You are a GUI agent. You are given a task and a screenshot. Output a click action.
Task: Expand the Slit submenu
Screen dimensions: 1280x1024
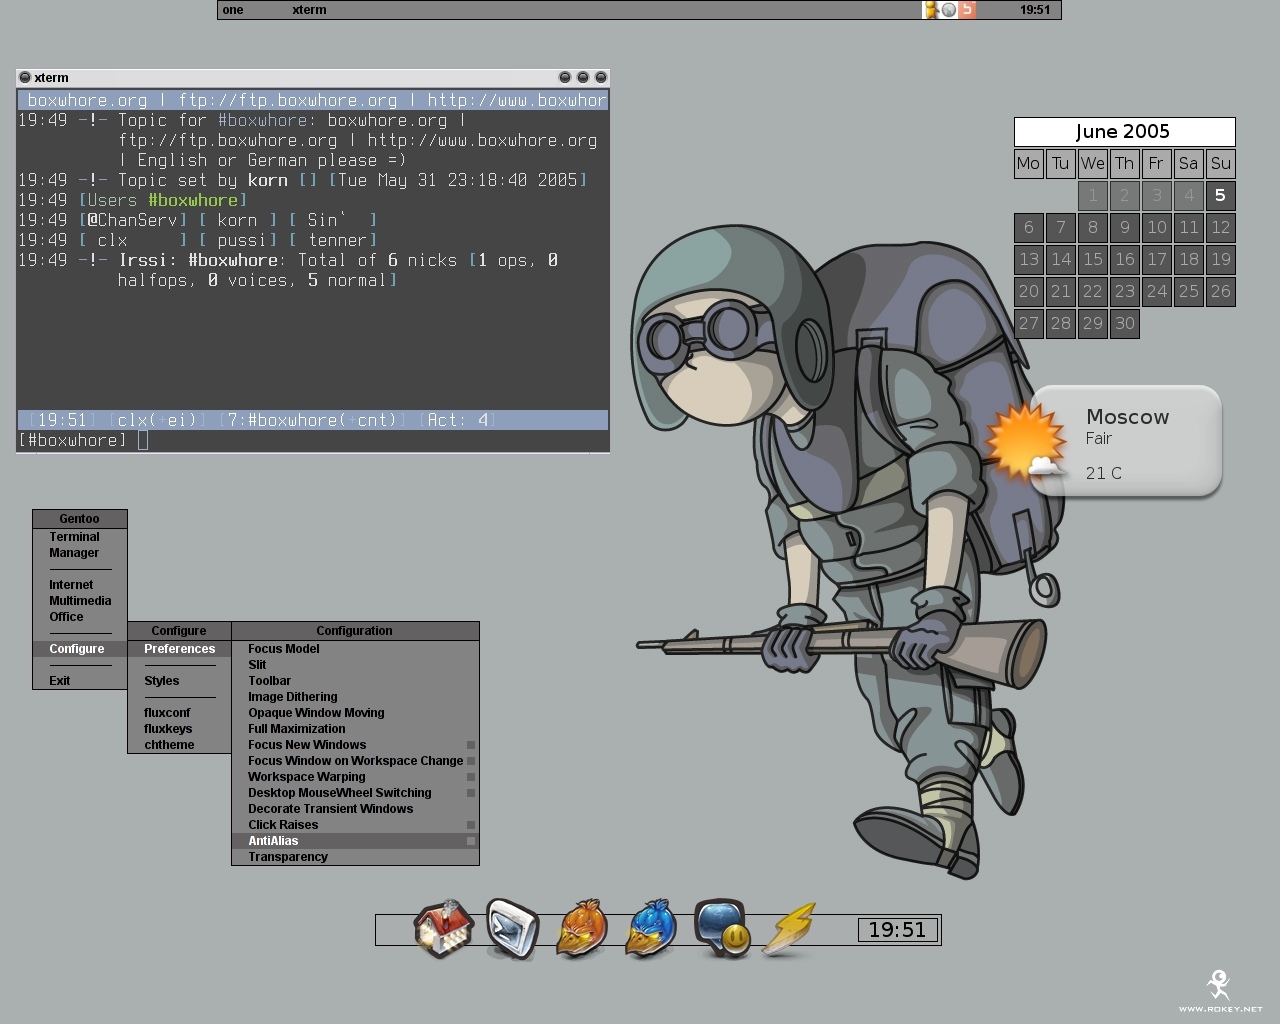(355, 665)
